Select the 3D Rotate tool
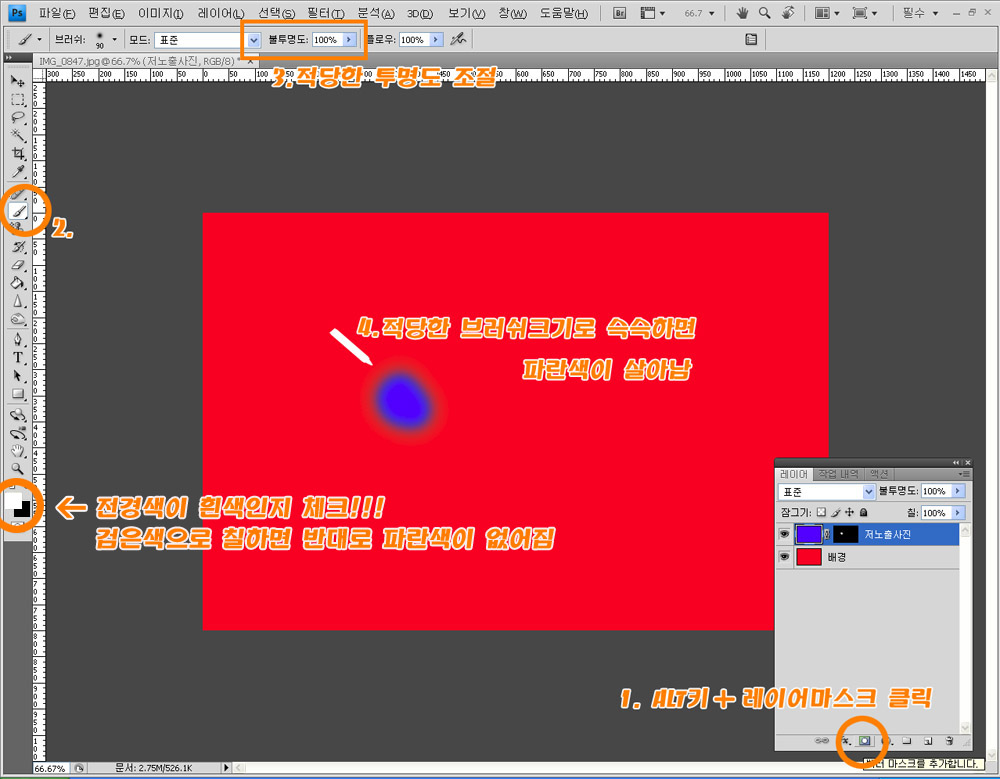 pyautogui.click(x=18, y=415)
